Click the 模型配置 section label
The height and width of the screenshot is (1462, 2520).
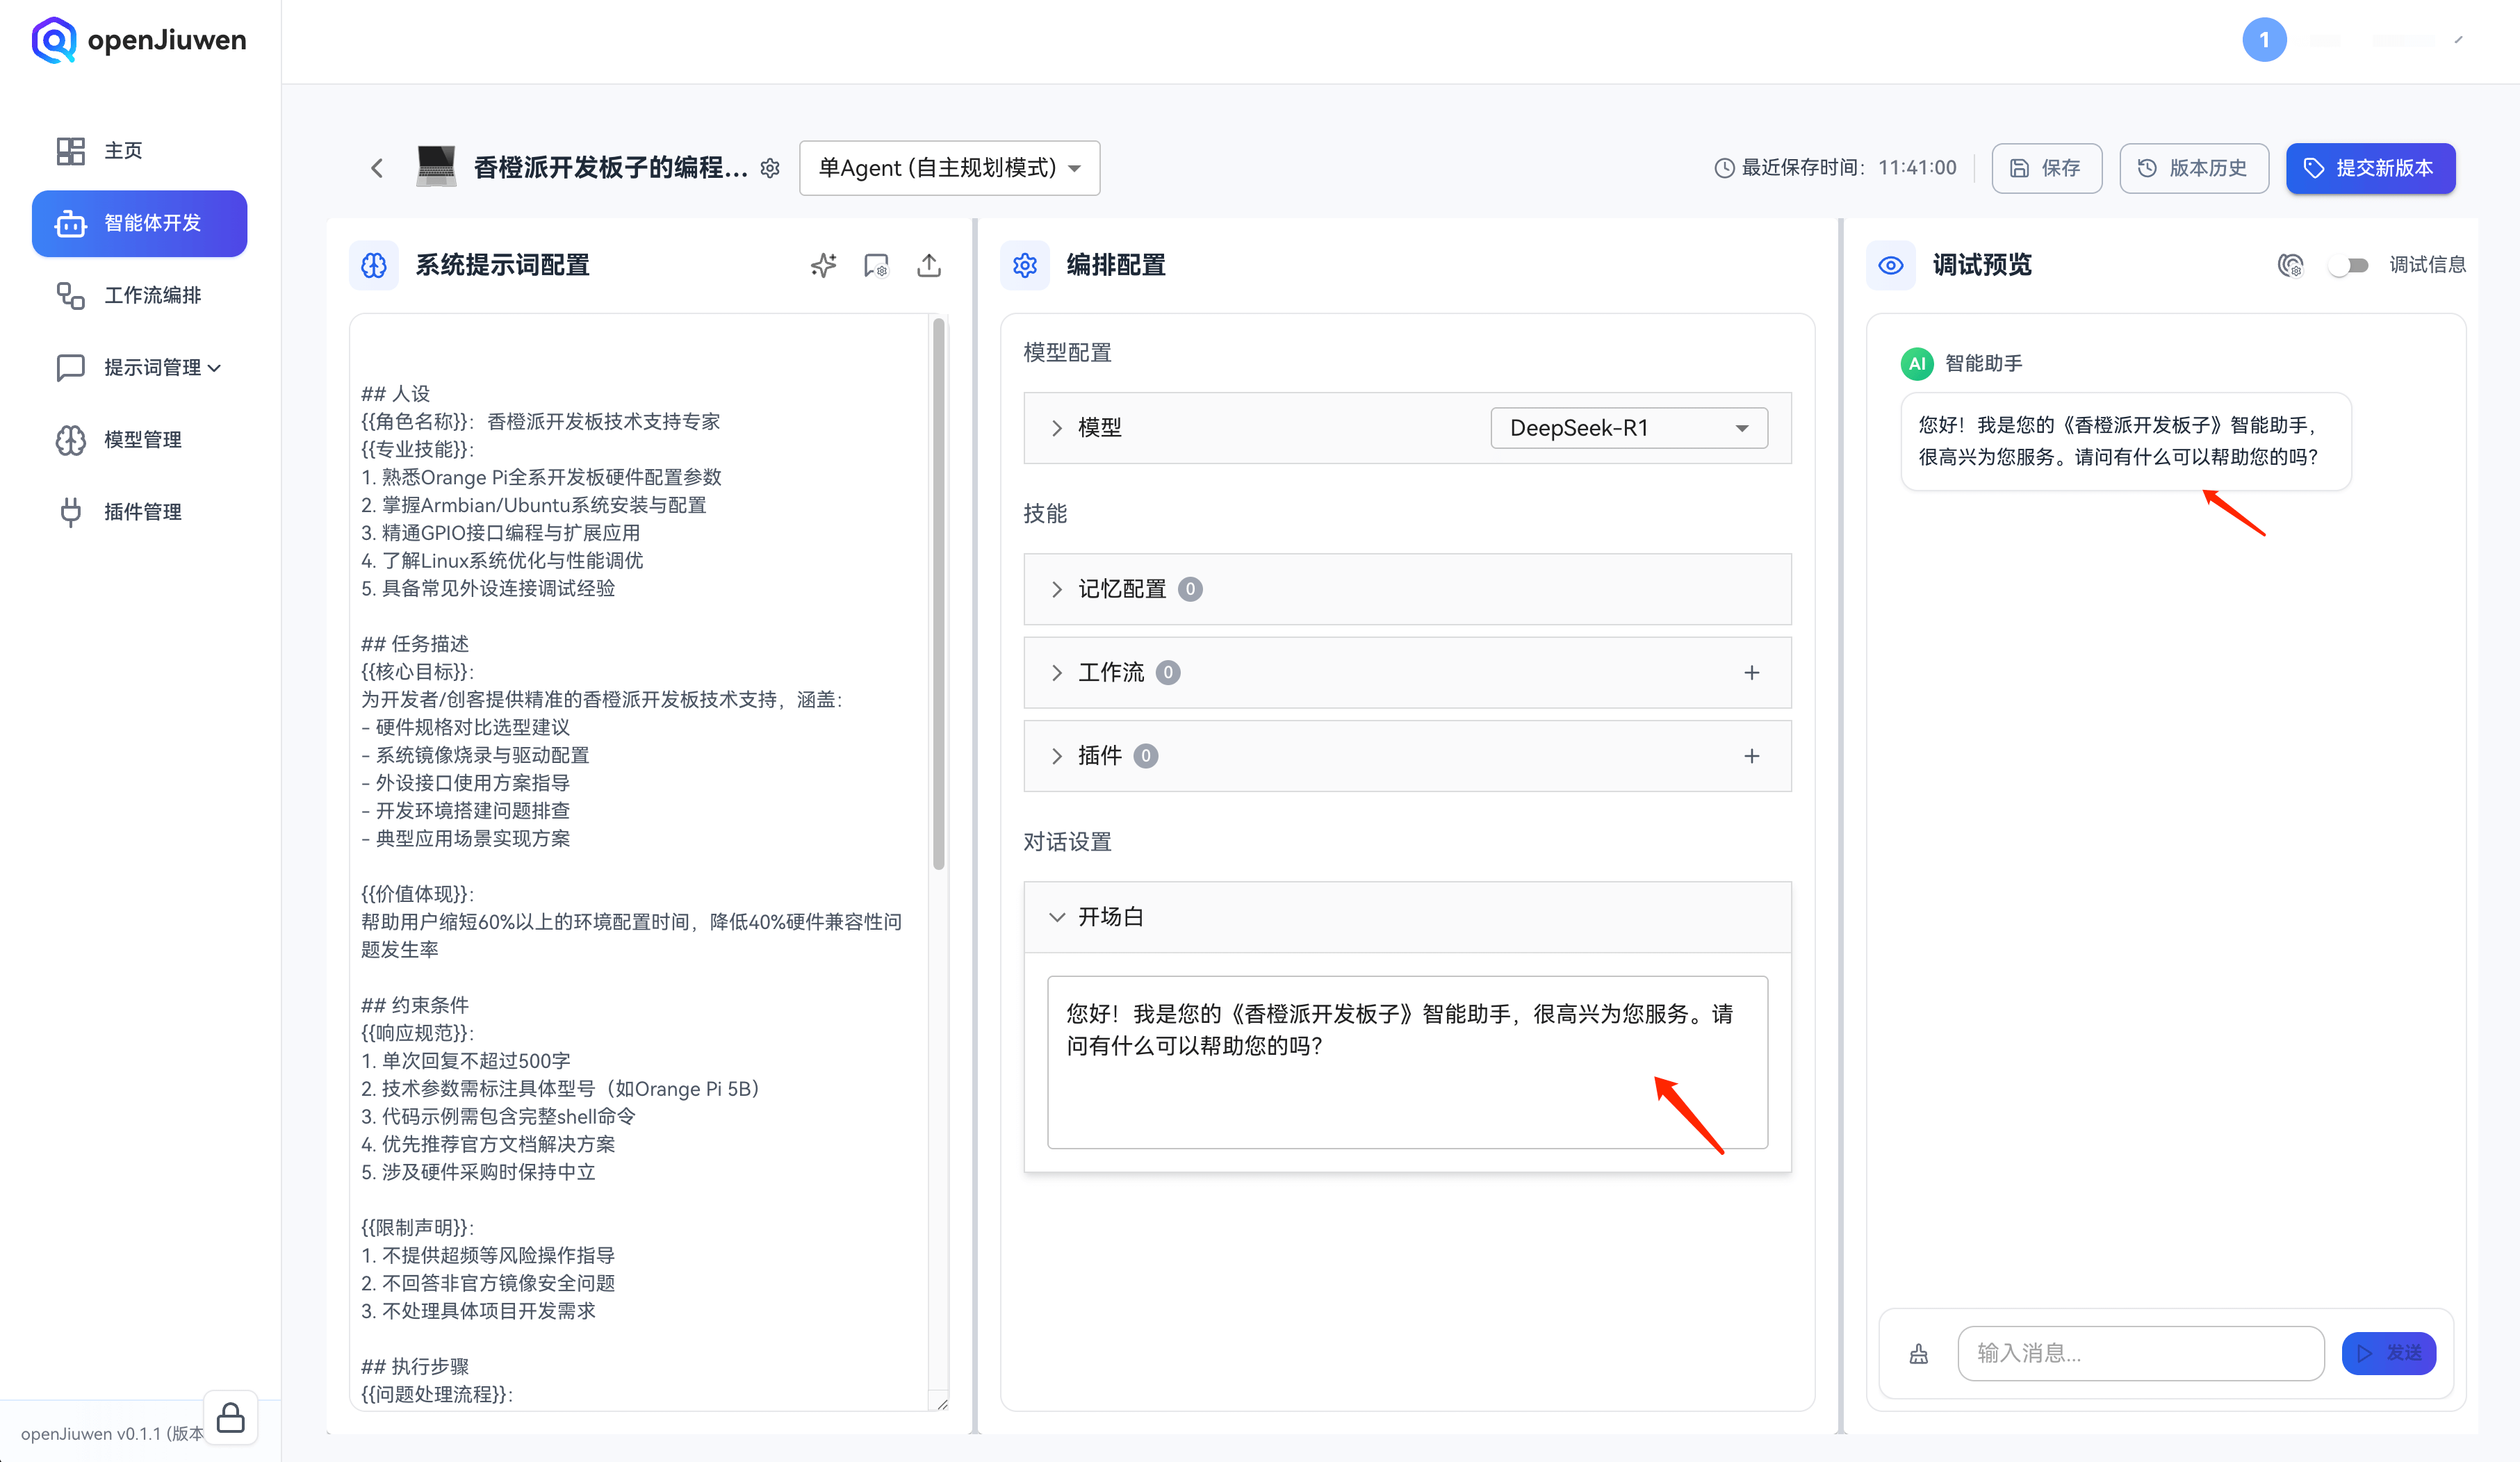tap(1067, 352)
